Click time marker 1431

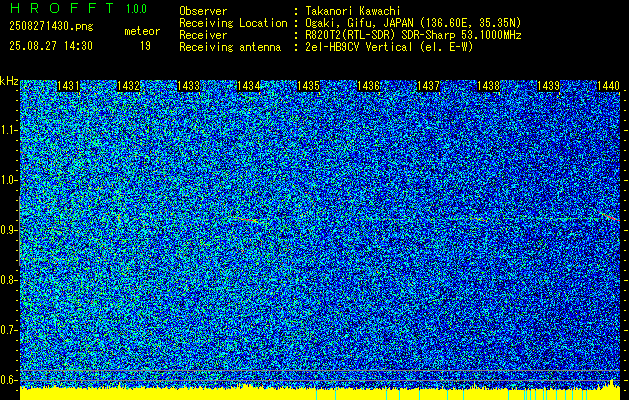click(x=68, y=86)
